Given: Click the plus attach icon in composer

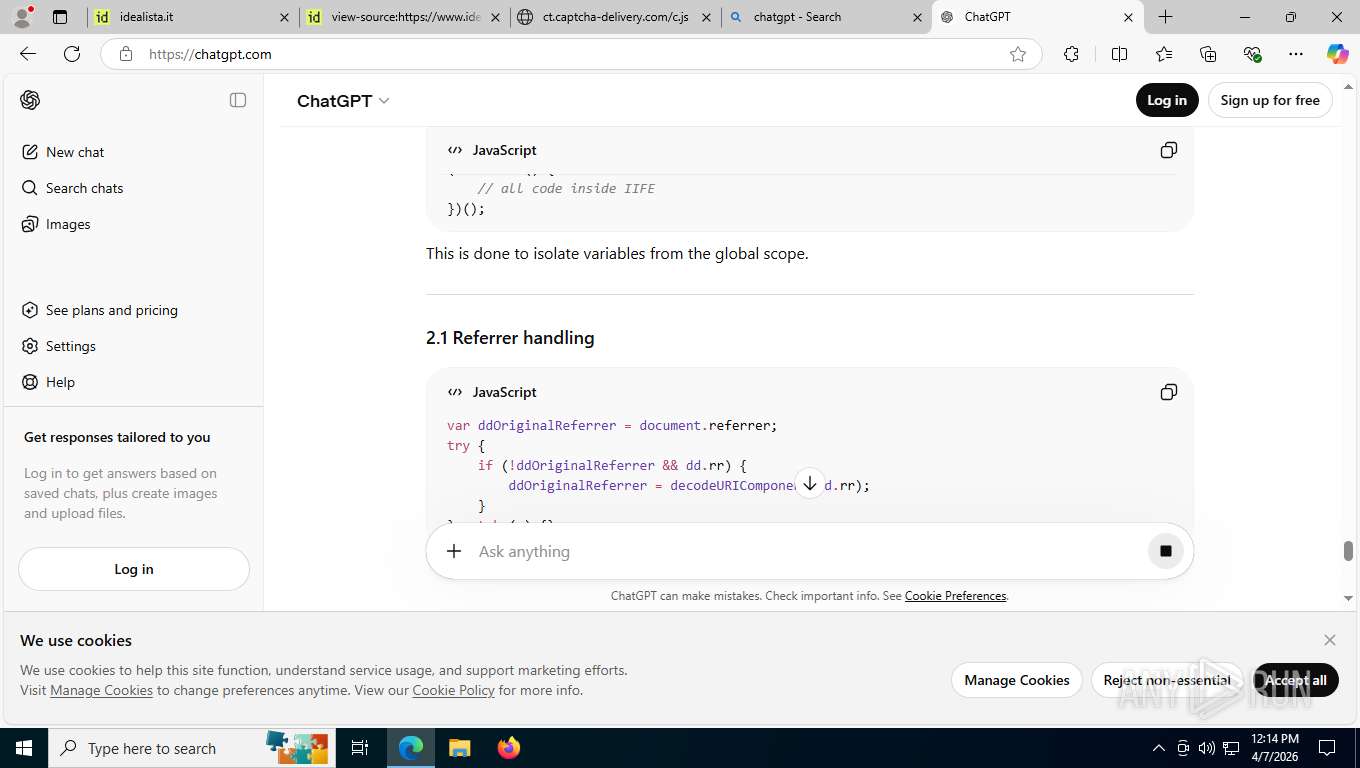Looking at the screenshot, I should pyautogui.click(x=454, y=551).
